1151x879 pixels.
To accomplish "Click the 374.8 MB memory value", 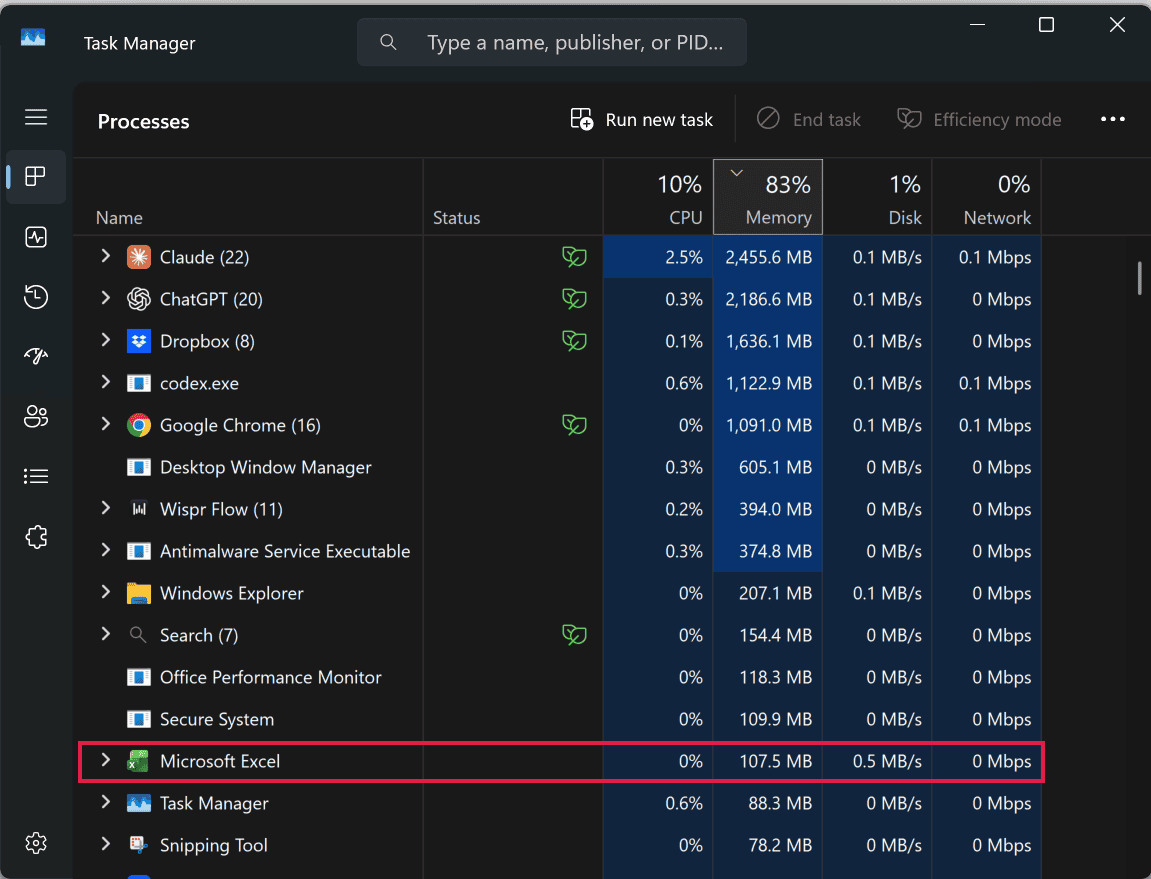I will (x=775, y=551).
